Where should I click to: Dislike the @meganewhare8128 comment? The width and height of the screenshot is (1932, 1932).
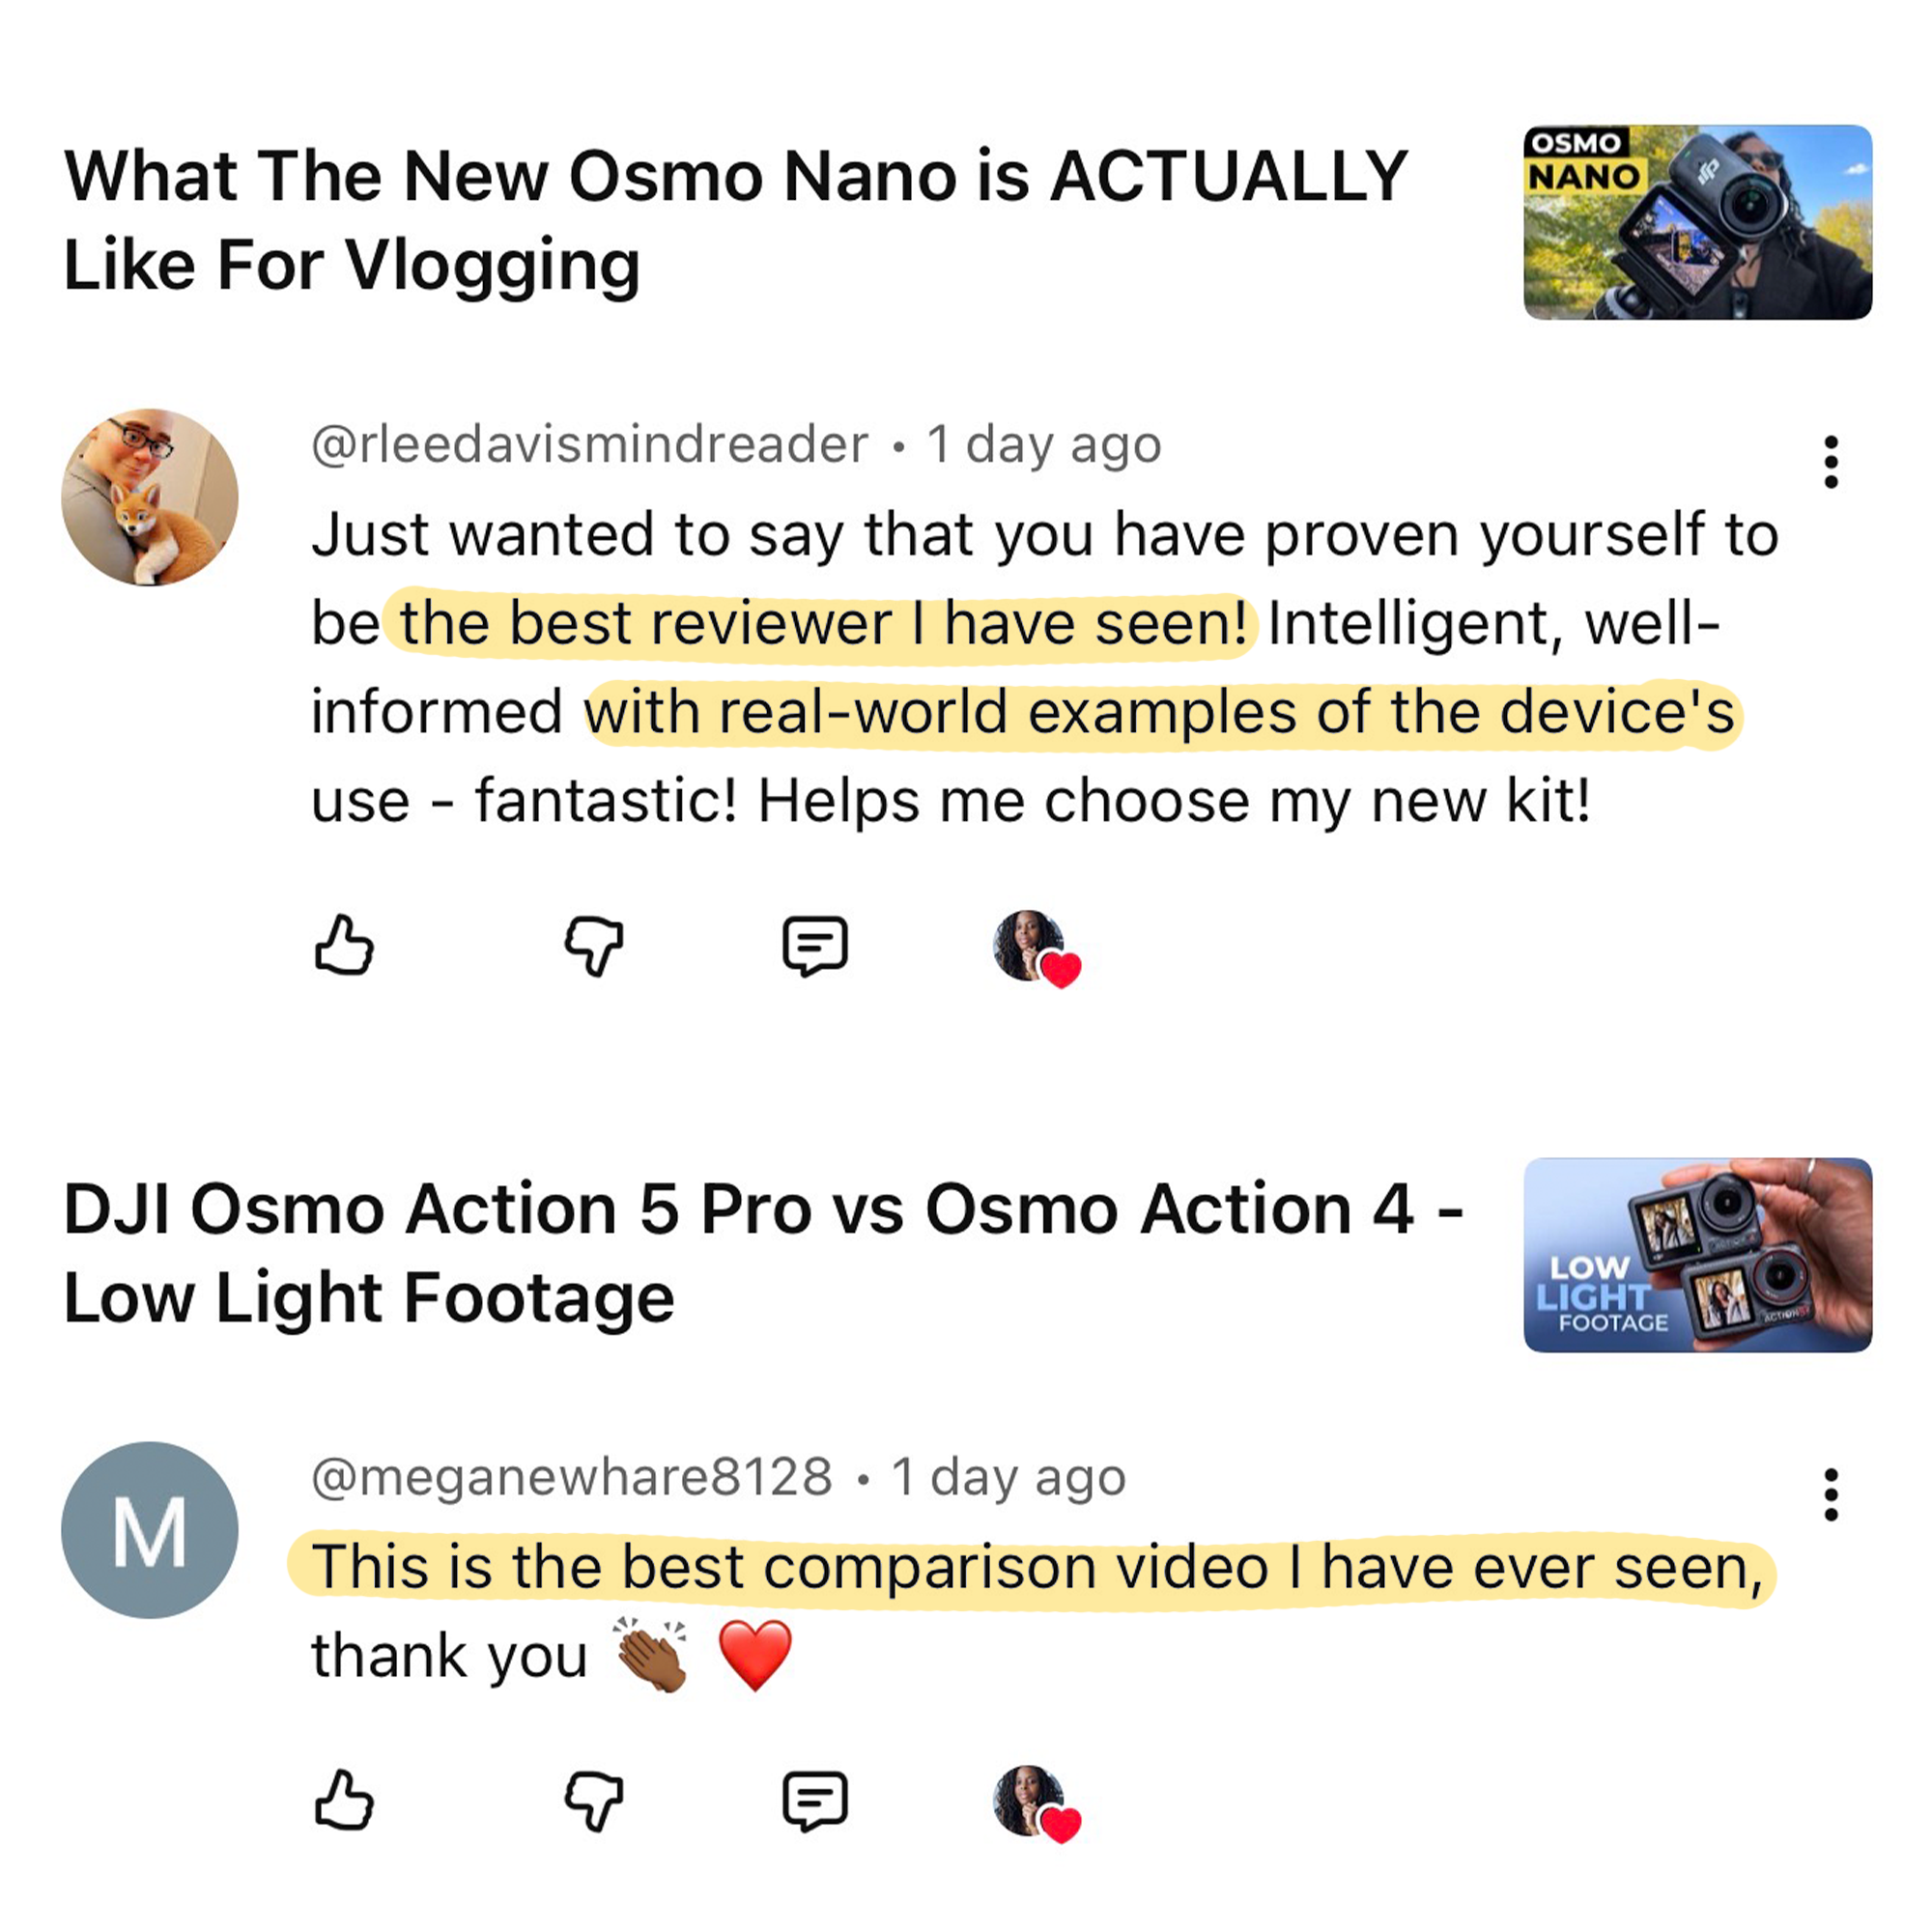(x=594, y=1800)
